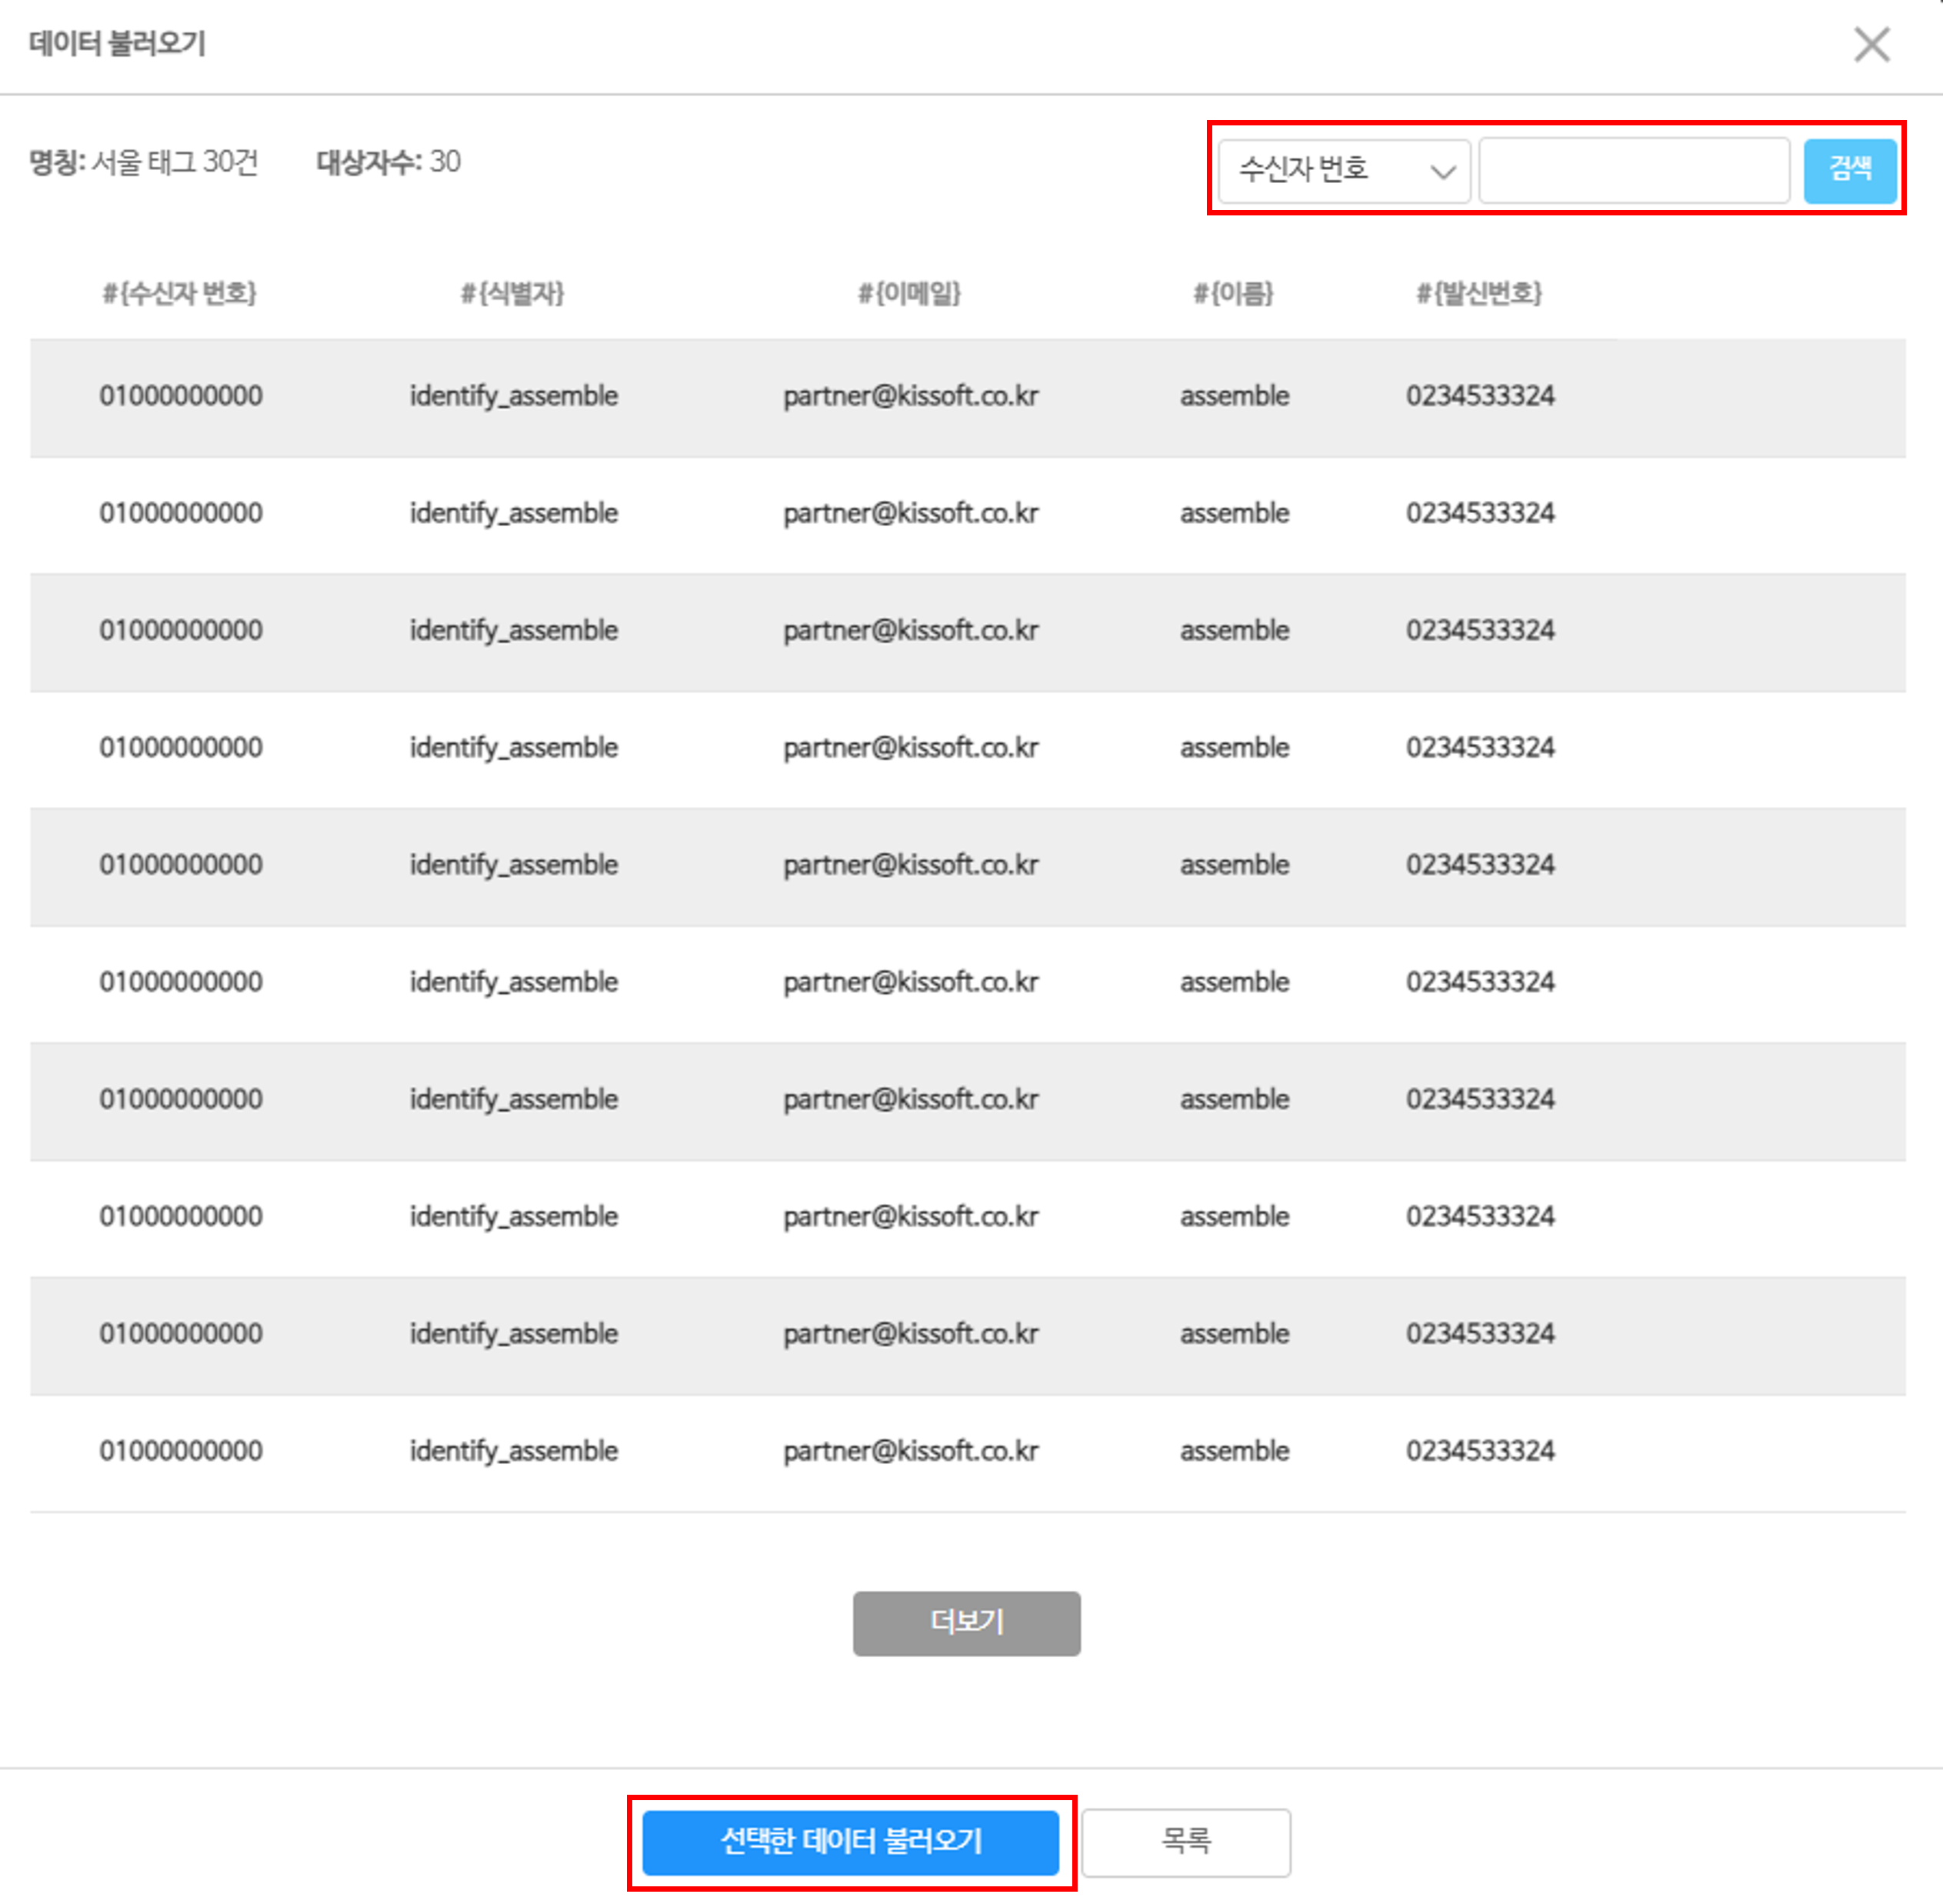Click the #{수신자 번호} column header
Image resolution: width=1943 pixels, height=1904 pixels.
pos(180,293)
